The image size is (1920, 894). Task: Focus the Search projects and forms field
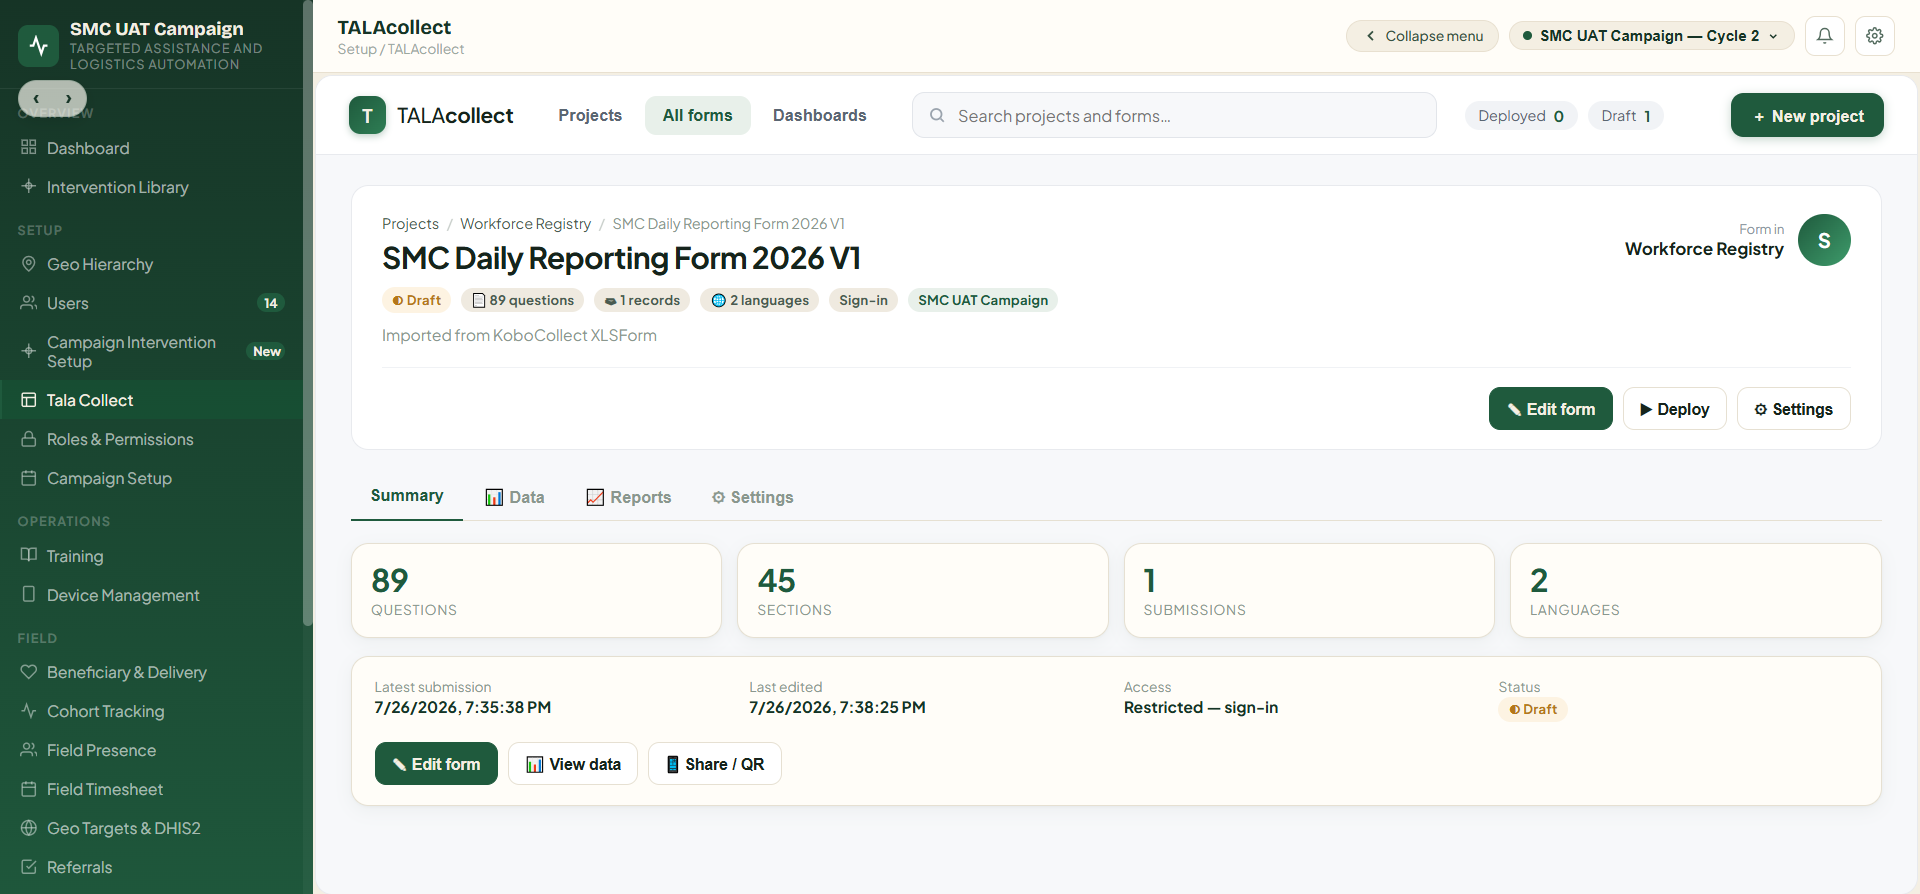coord(1174,115)
